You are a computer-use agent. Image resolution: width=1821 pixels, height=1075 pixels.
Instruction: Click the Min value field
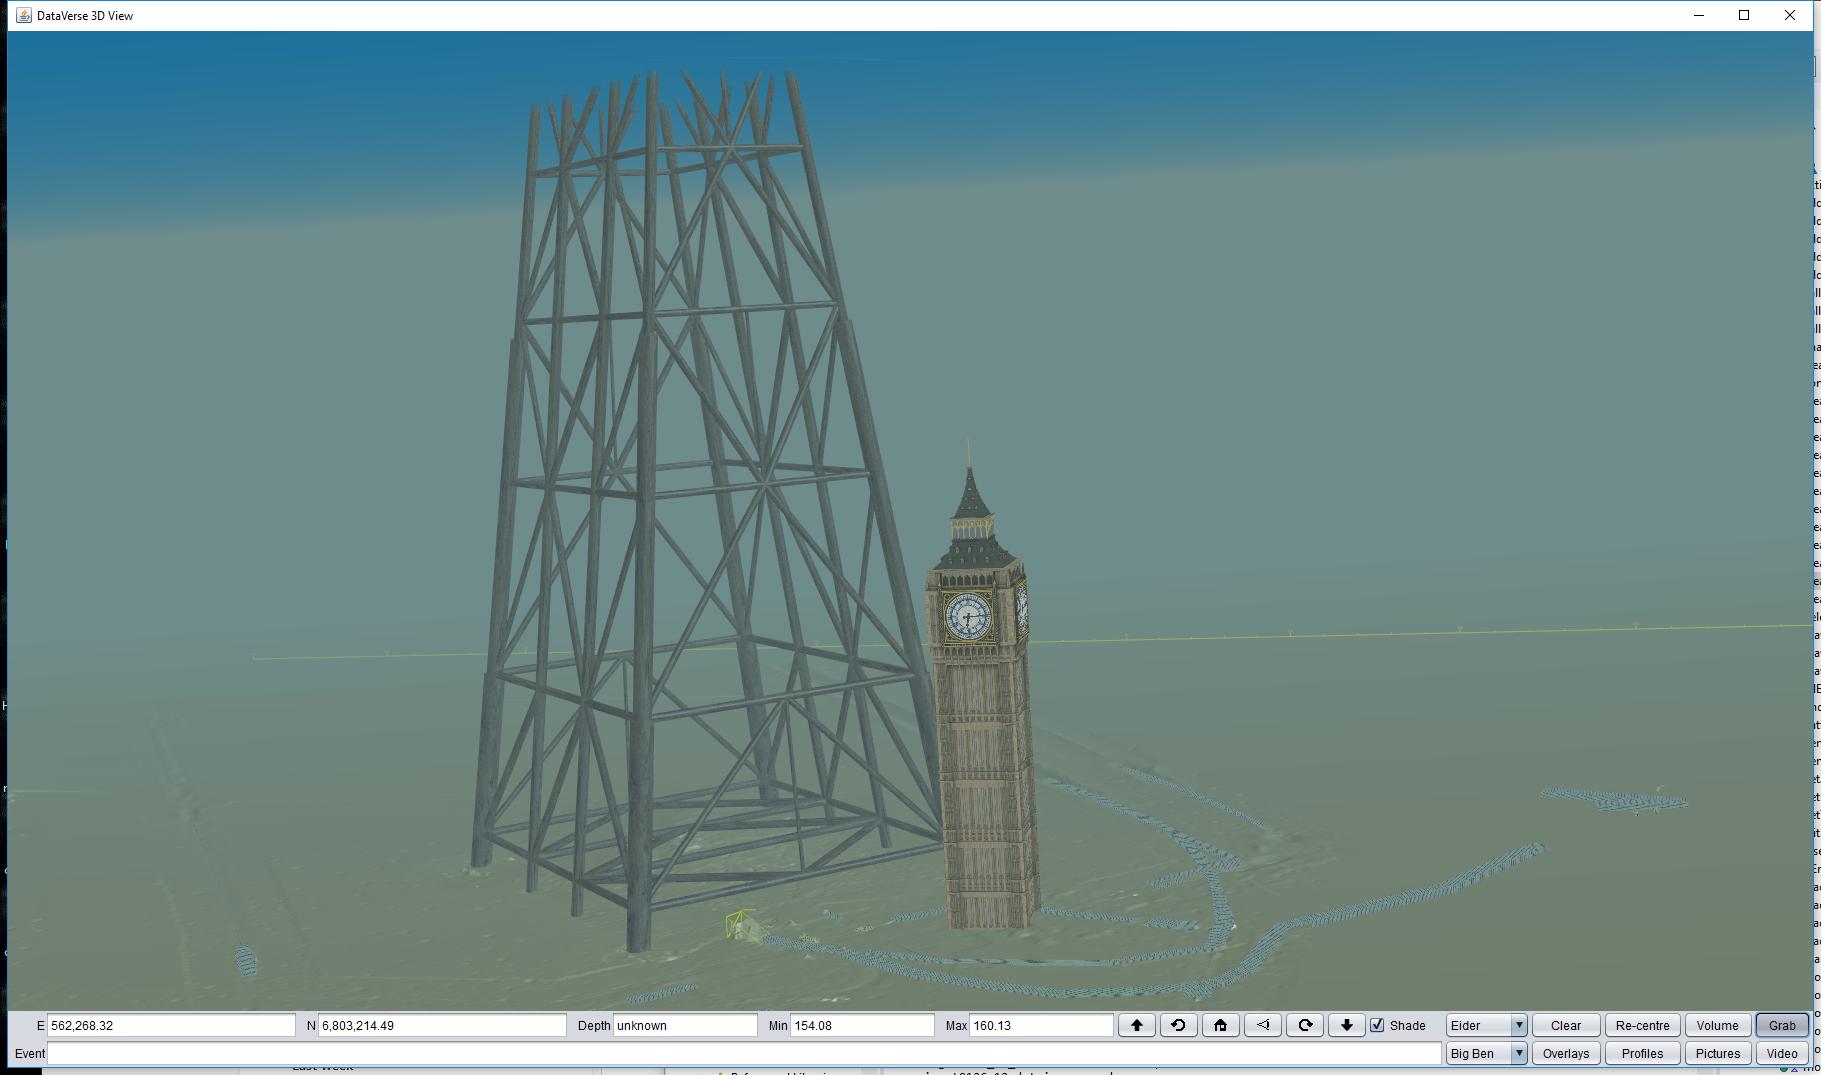pyautogui.click(x=862, y=1025)
